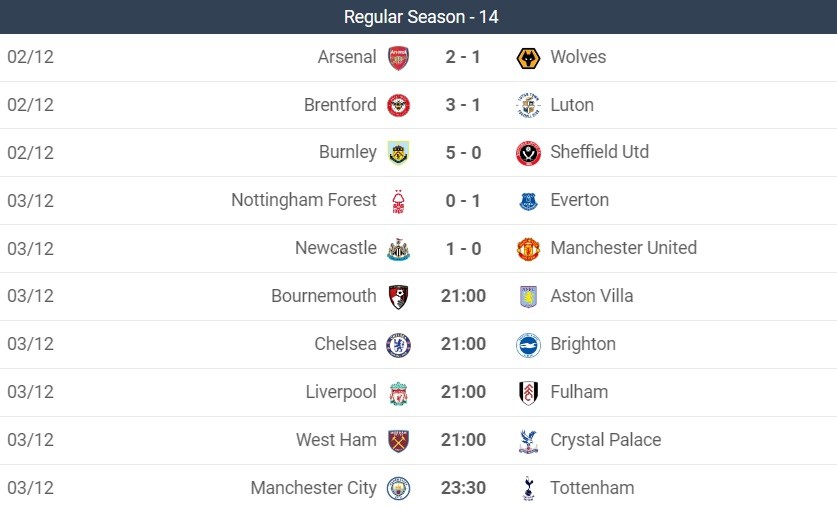Click the Nottingham Forest team name

(x=304, y=200)
